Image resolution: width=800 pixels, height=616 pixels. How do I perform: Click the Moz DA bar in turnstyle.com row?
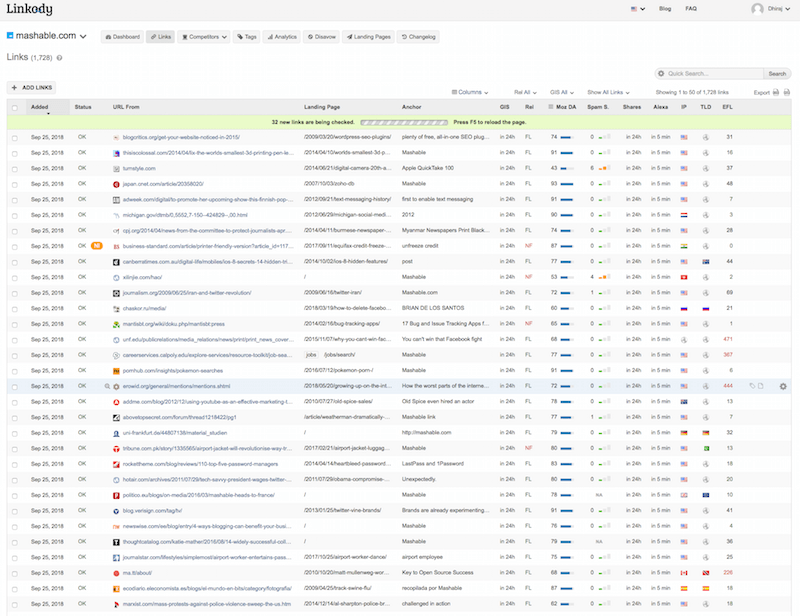point(566,168)
